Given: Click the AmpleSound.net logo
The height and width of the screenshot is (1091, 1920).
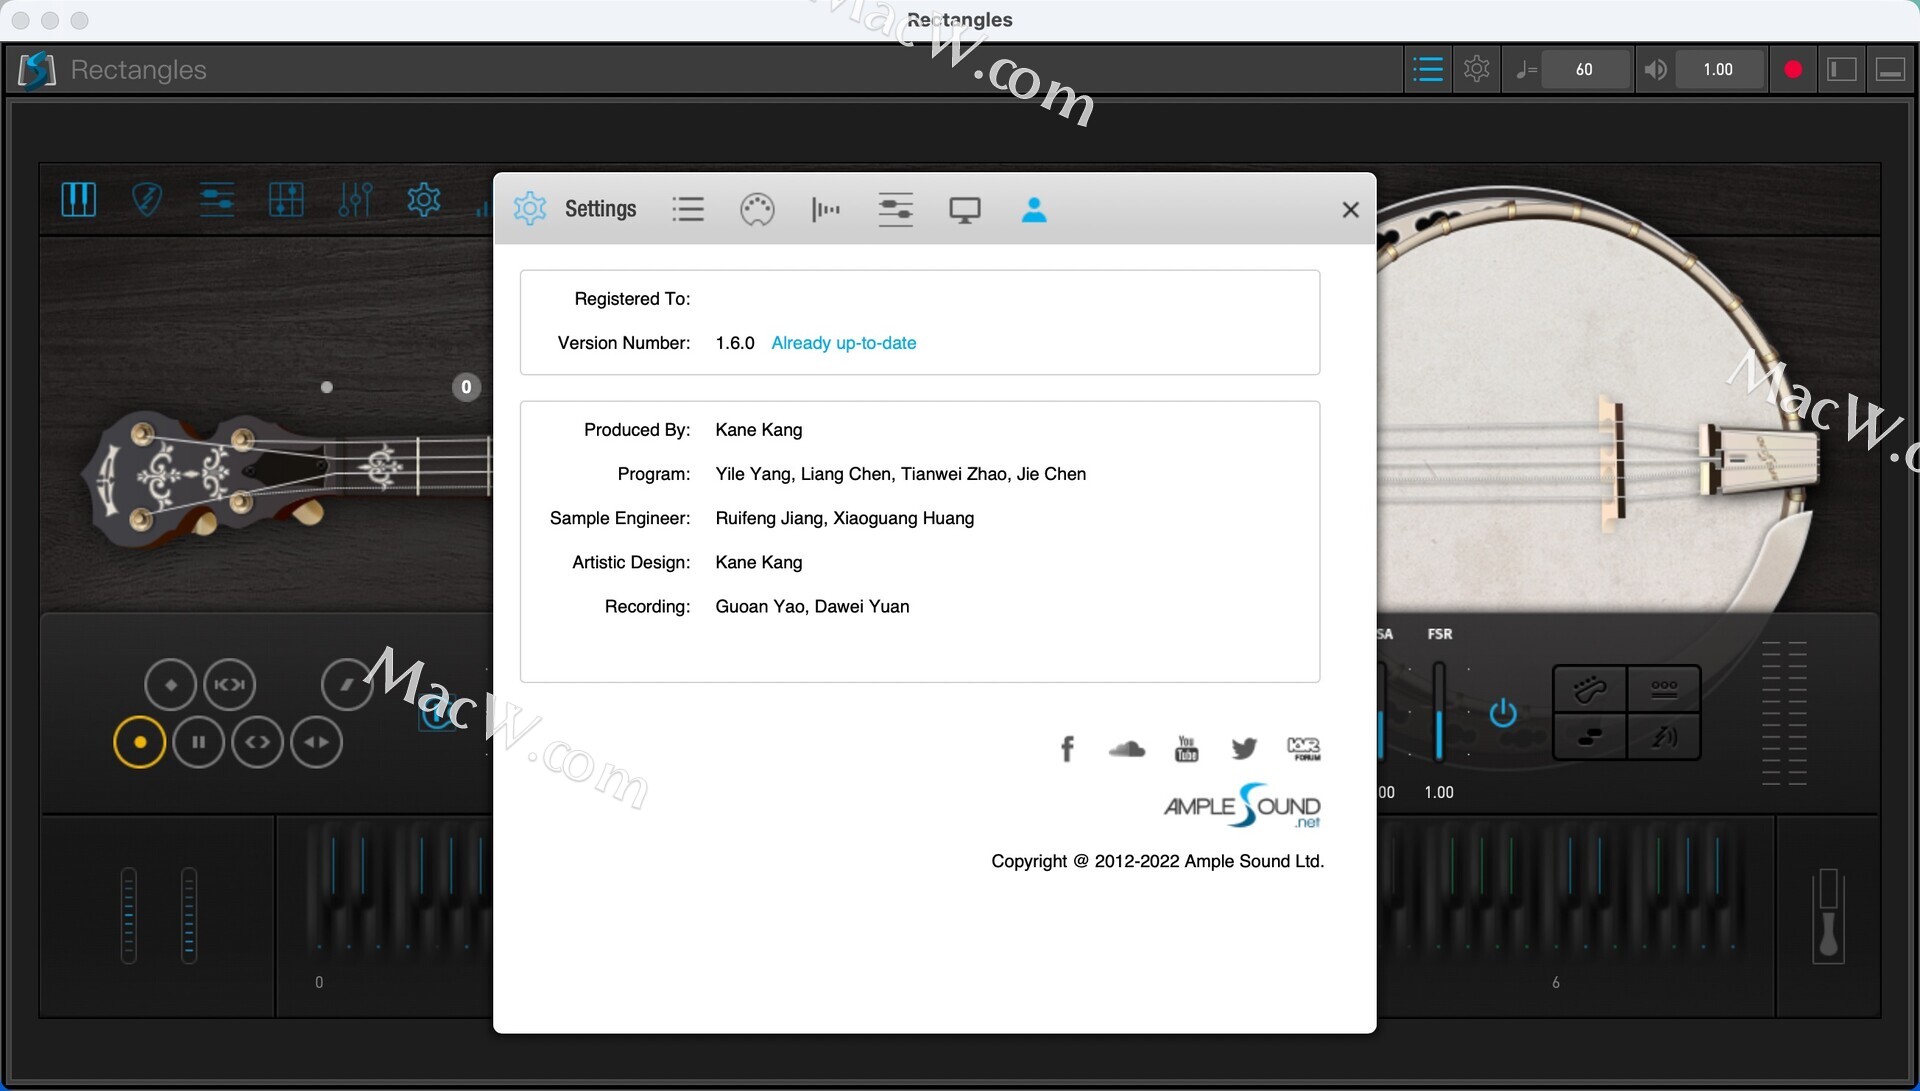Looking at the screenshot, I should (1242, 806).
